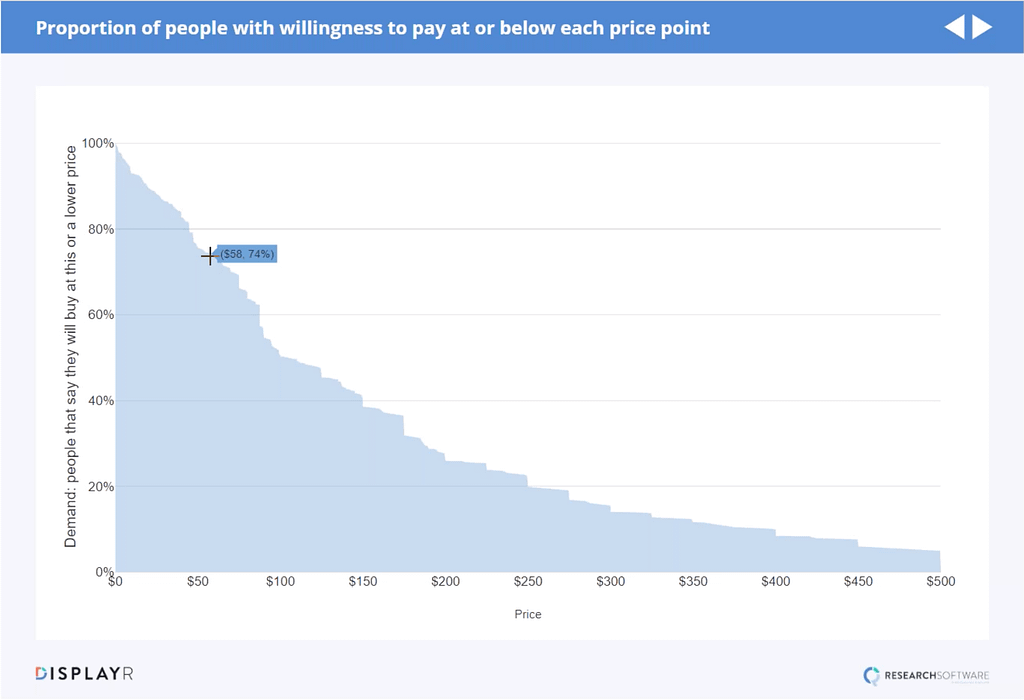Click the $500 price axis label
Image resolution: width=1024 pixels, height=700 pixels.
pyautogui.click(x=940, y=582)
